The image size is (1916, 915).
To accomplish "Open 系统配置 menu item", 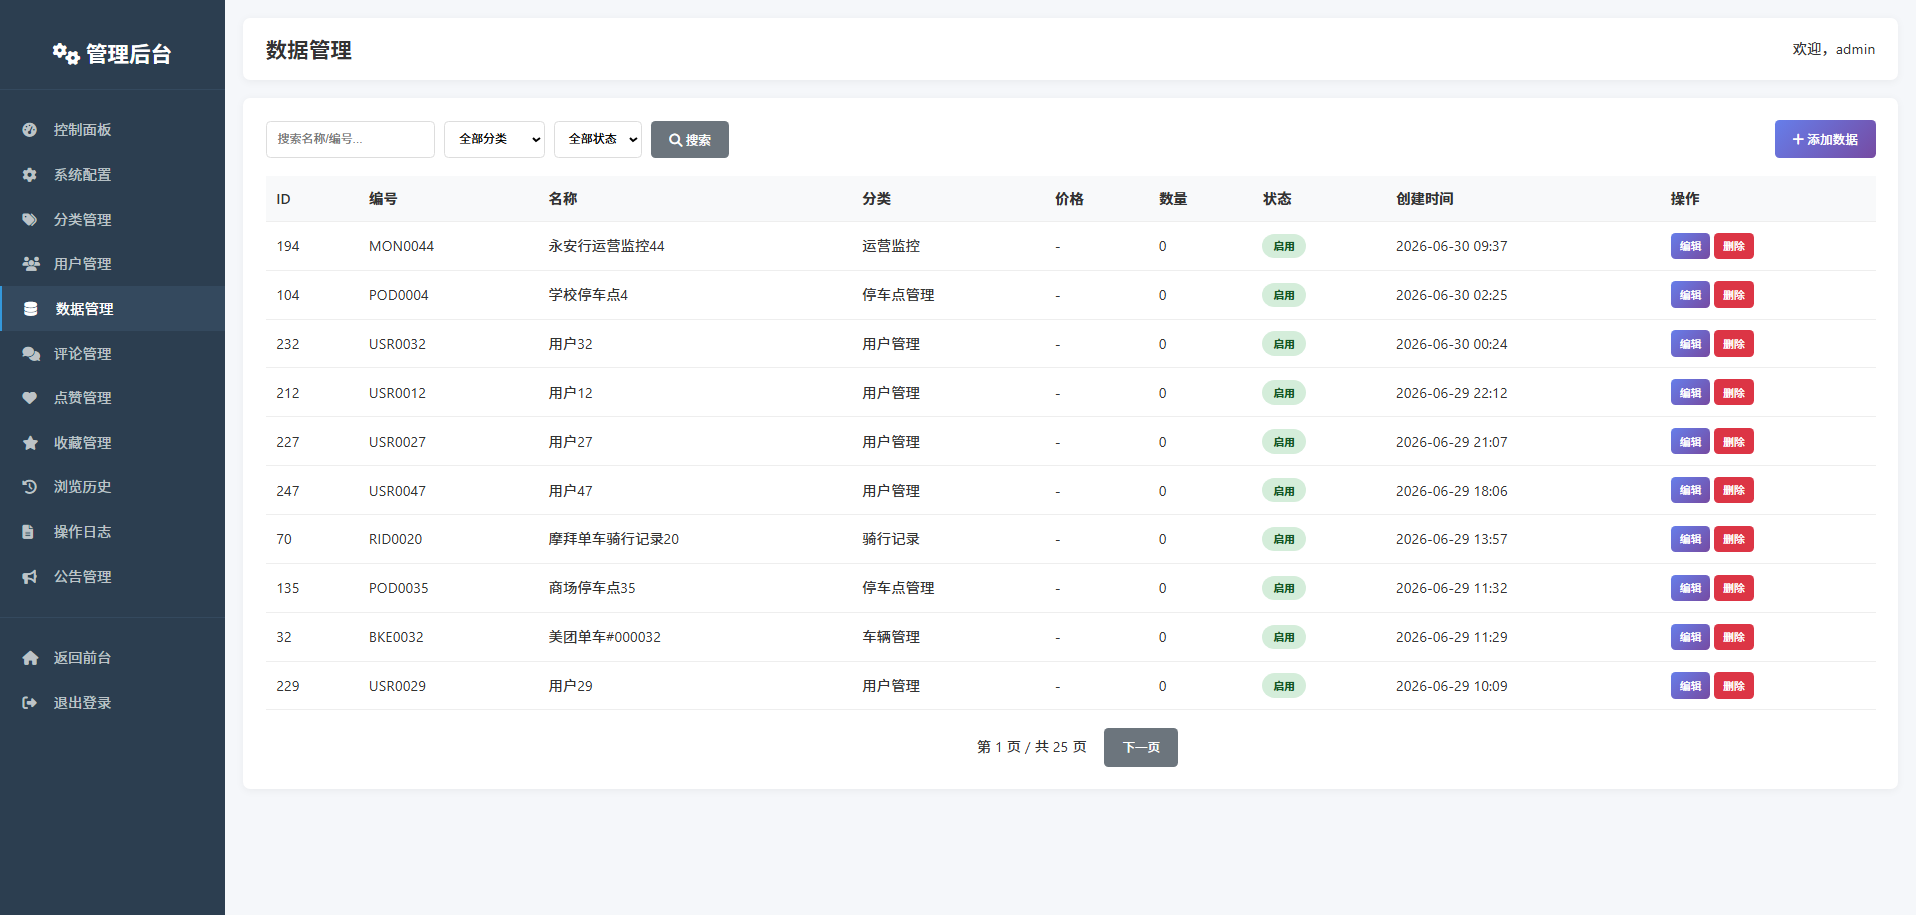I will 112,175.
